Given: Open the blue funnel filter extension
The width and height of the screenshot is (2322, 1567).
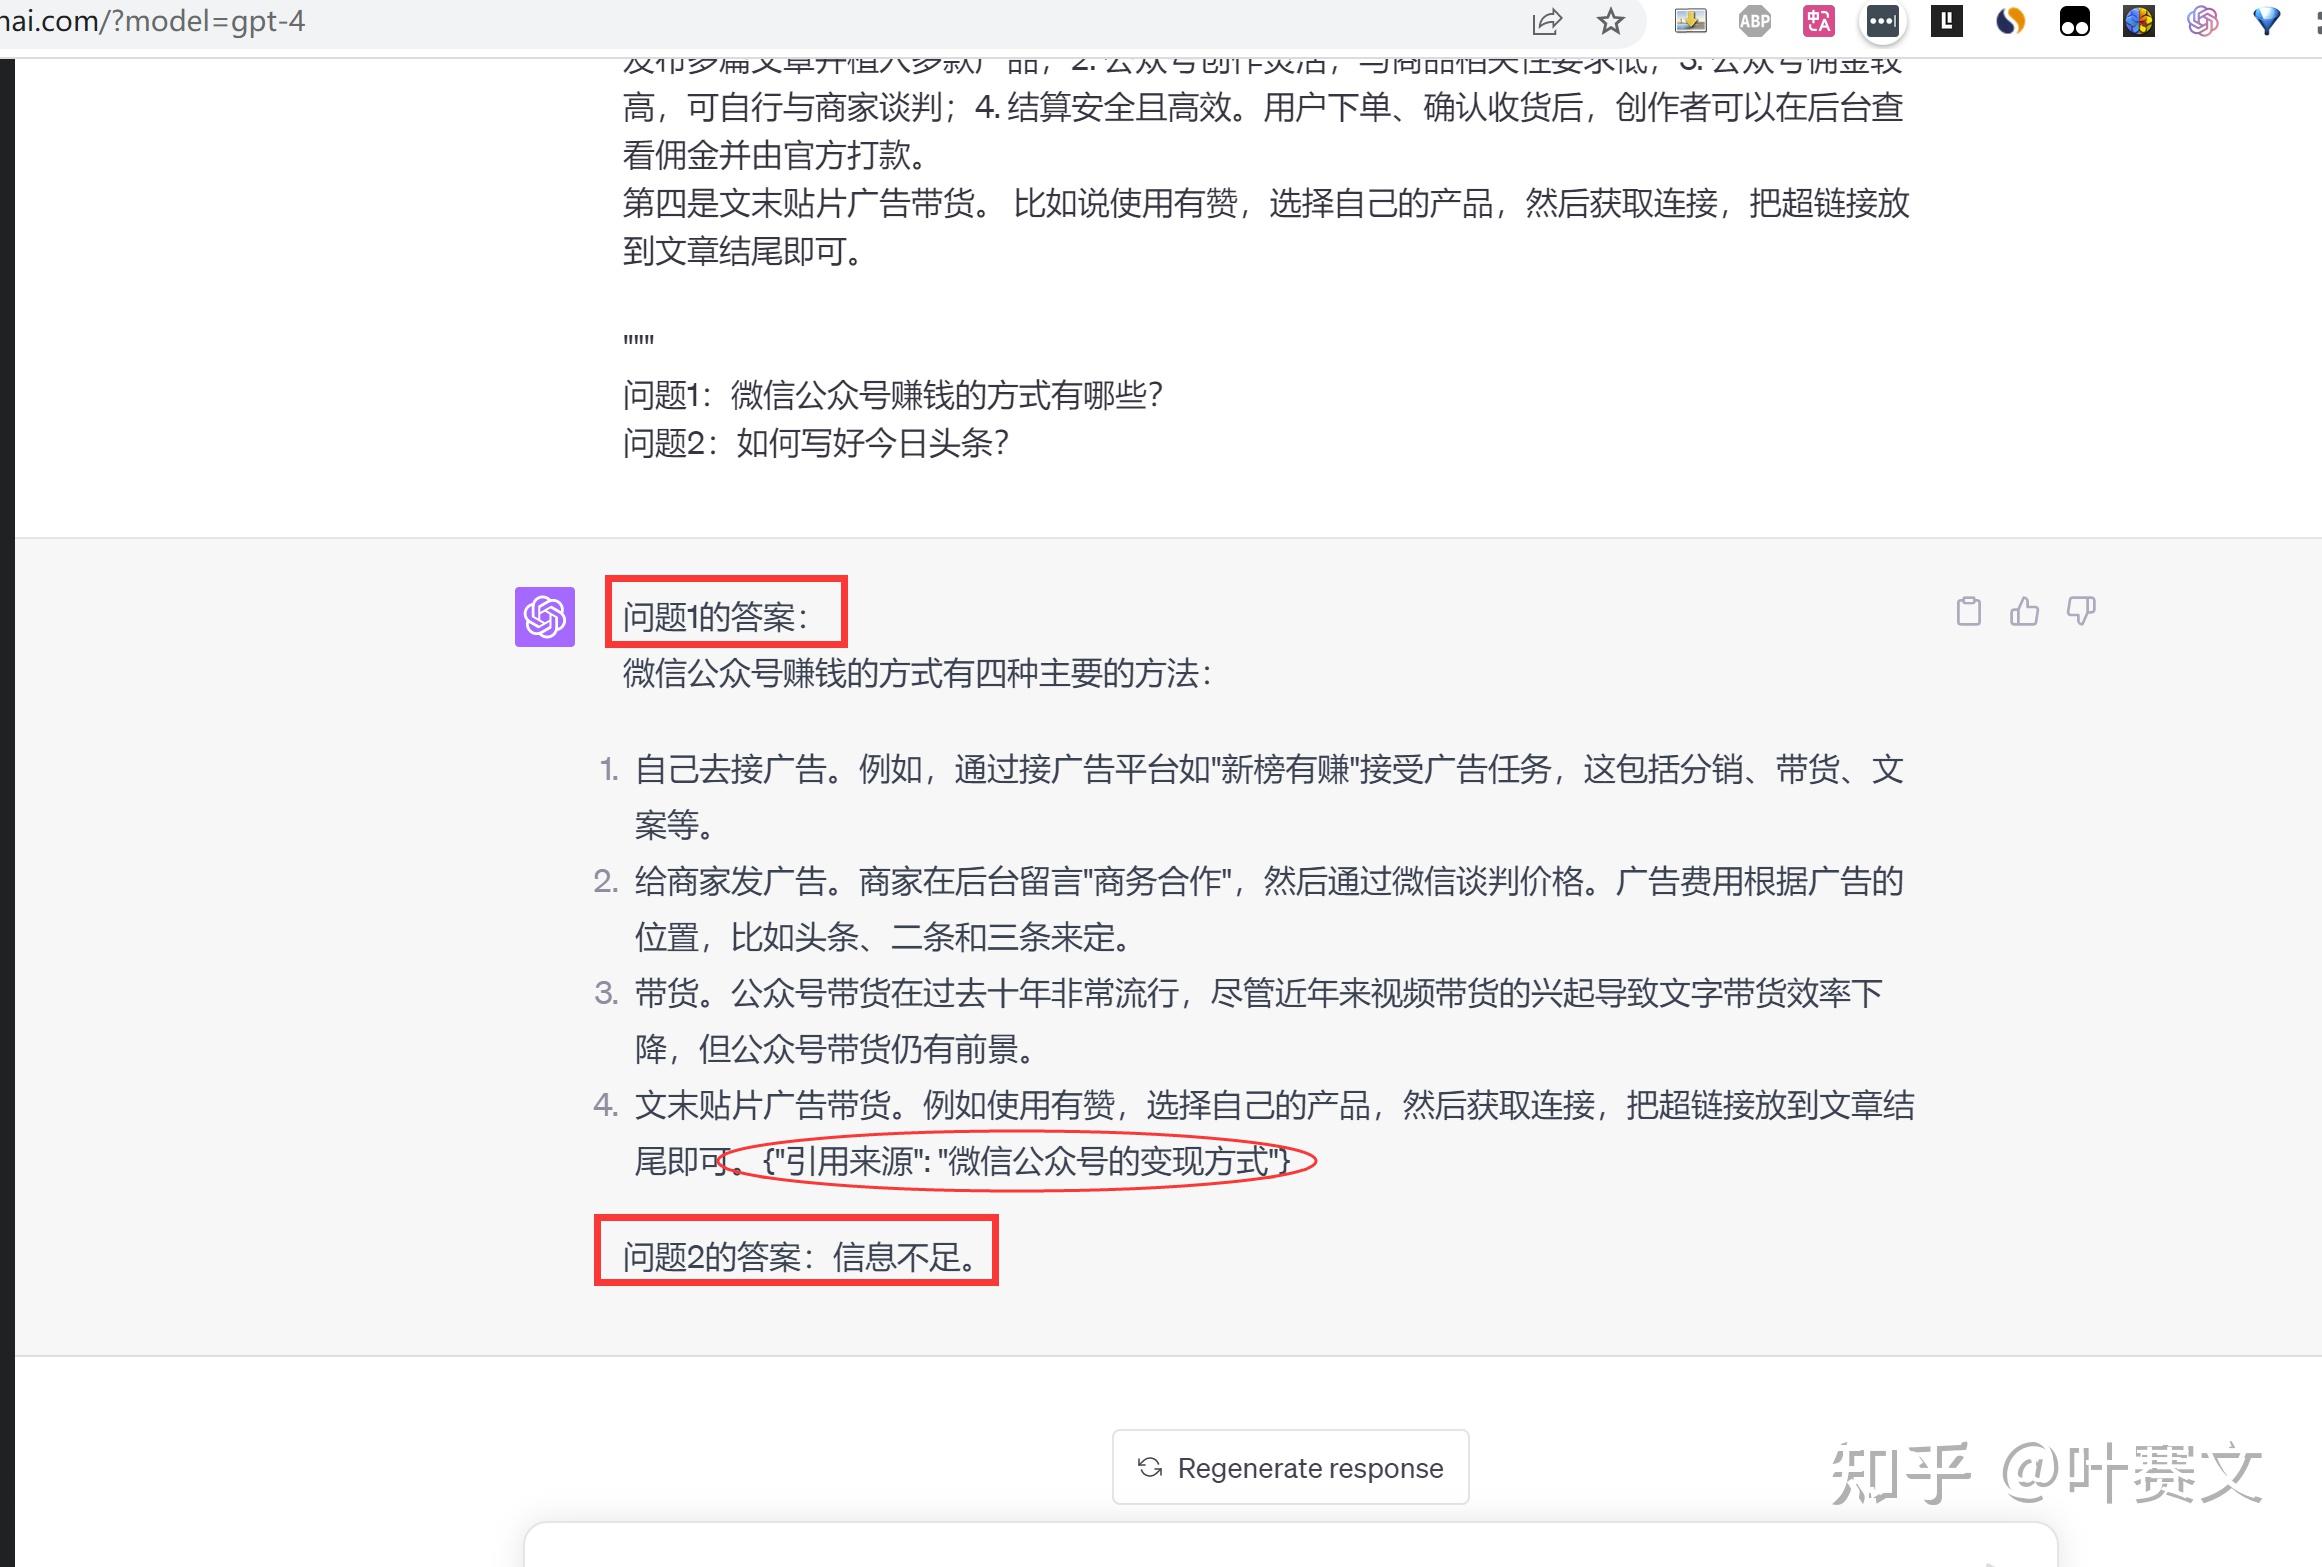Looking at the screenshot, I should pos(2266,21).
